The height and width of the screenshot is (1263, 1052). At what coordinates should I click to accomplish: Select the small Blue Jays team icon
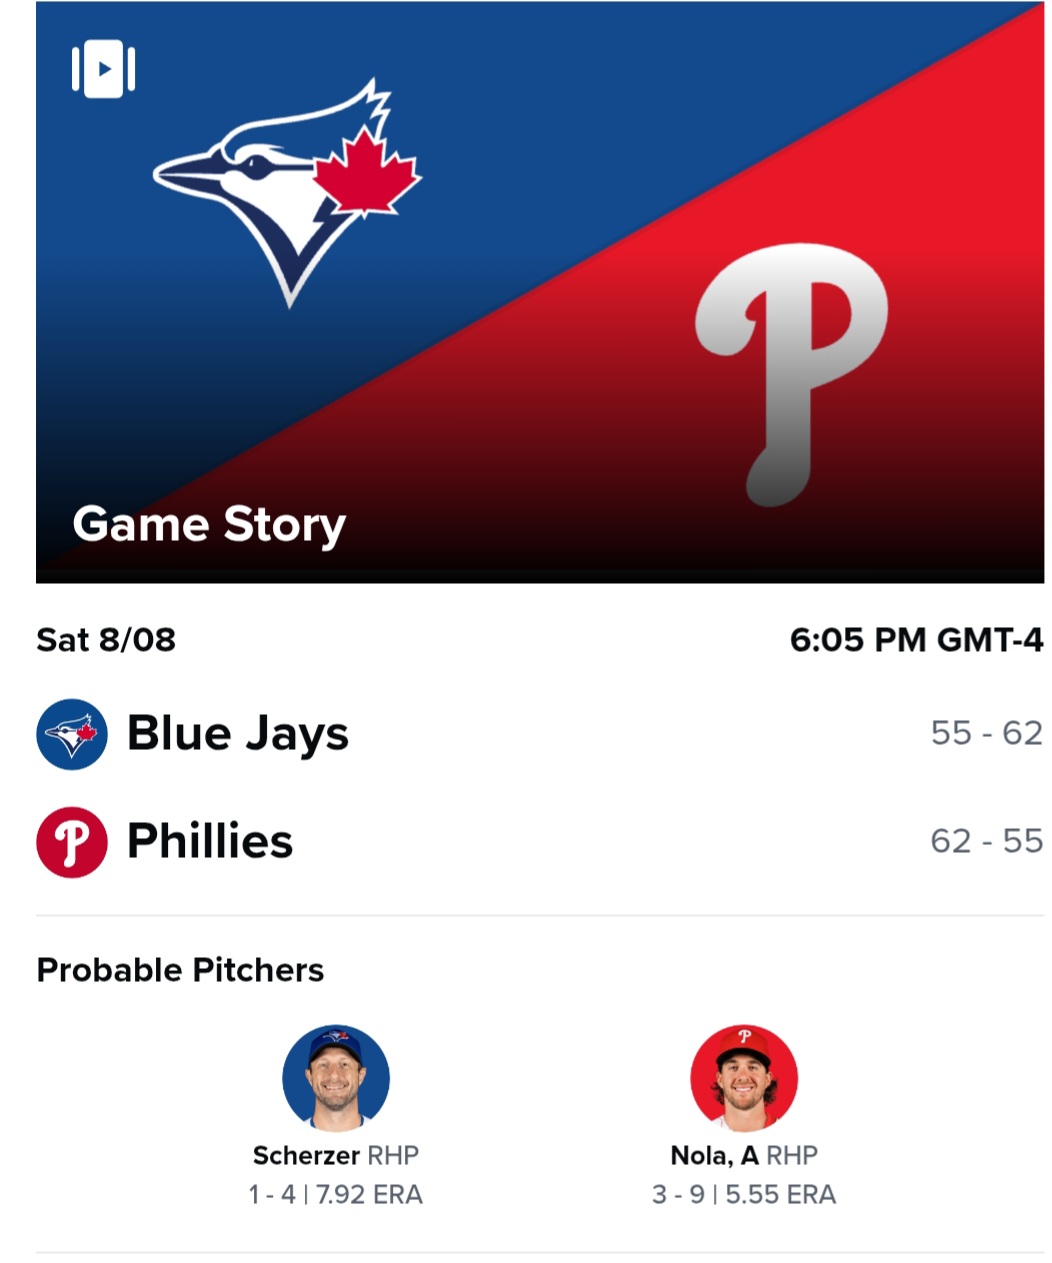pos(72,734)
